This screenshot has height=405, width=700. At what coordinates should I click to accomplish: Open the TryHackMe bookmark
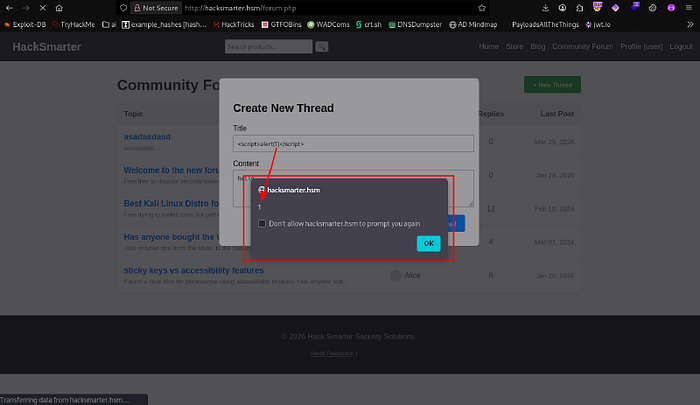(73, 25)
